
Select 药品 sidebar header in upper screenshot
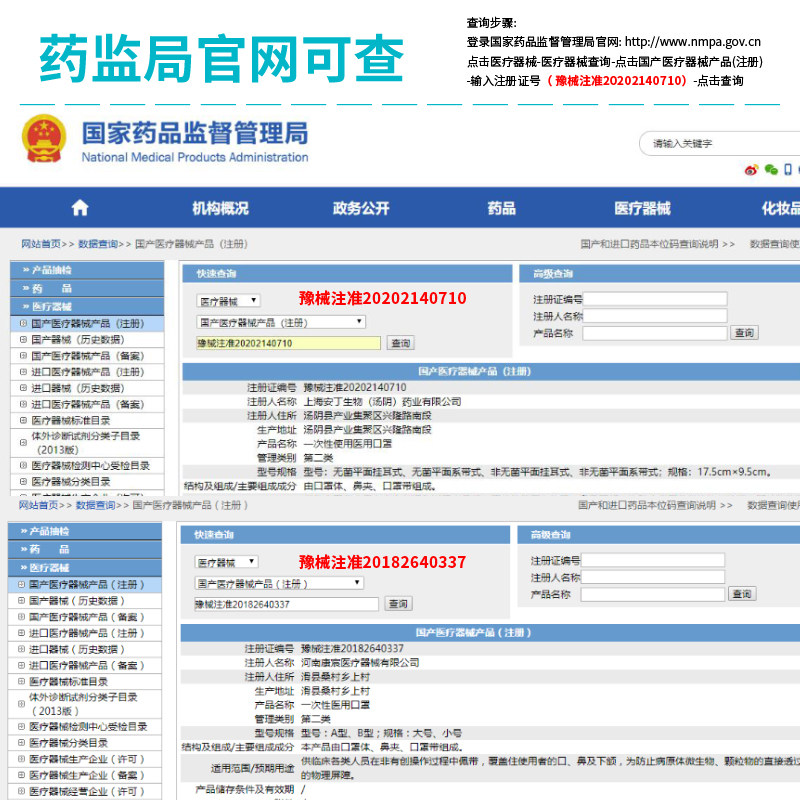click(87, 288)
